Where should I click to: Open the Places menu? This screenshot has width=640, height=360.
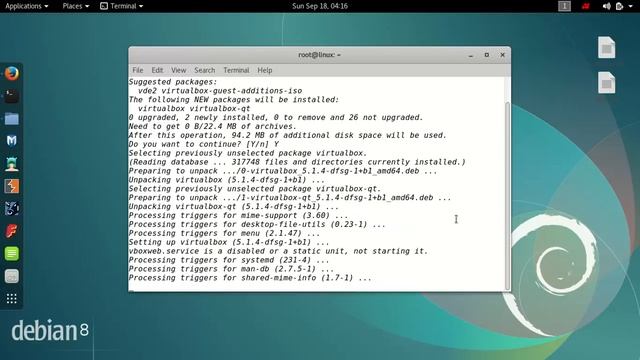click(x=76, y=6)
